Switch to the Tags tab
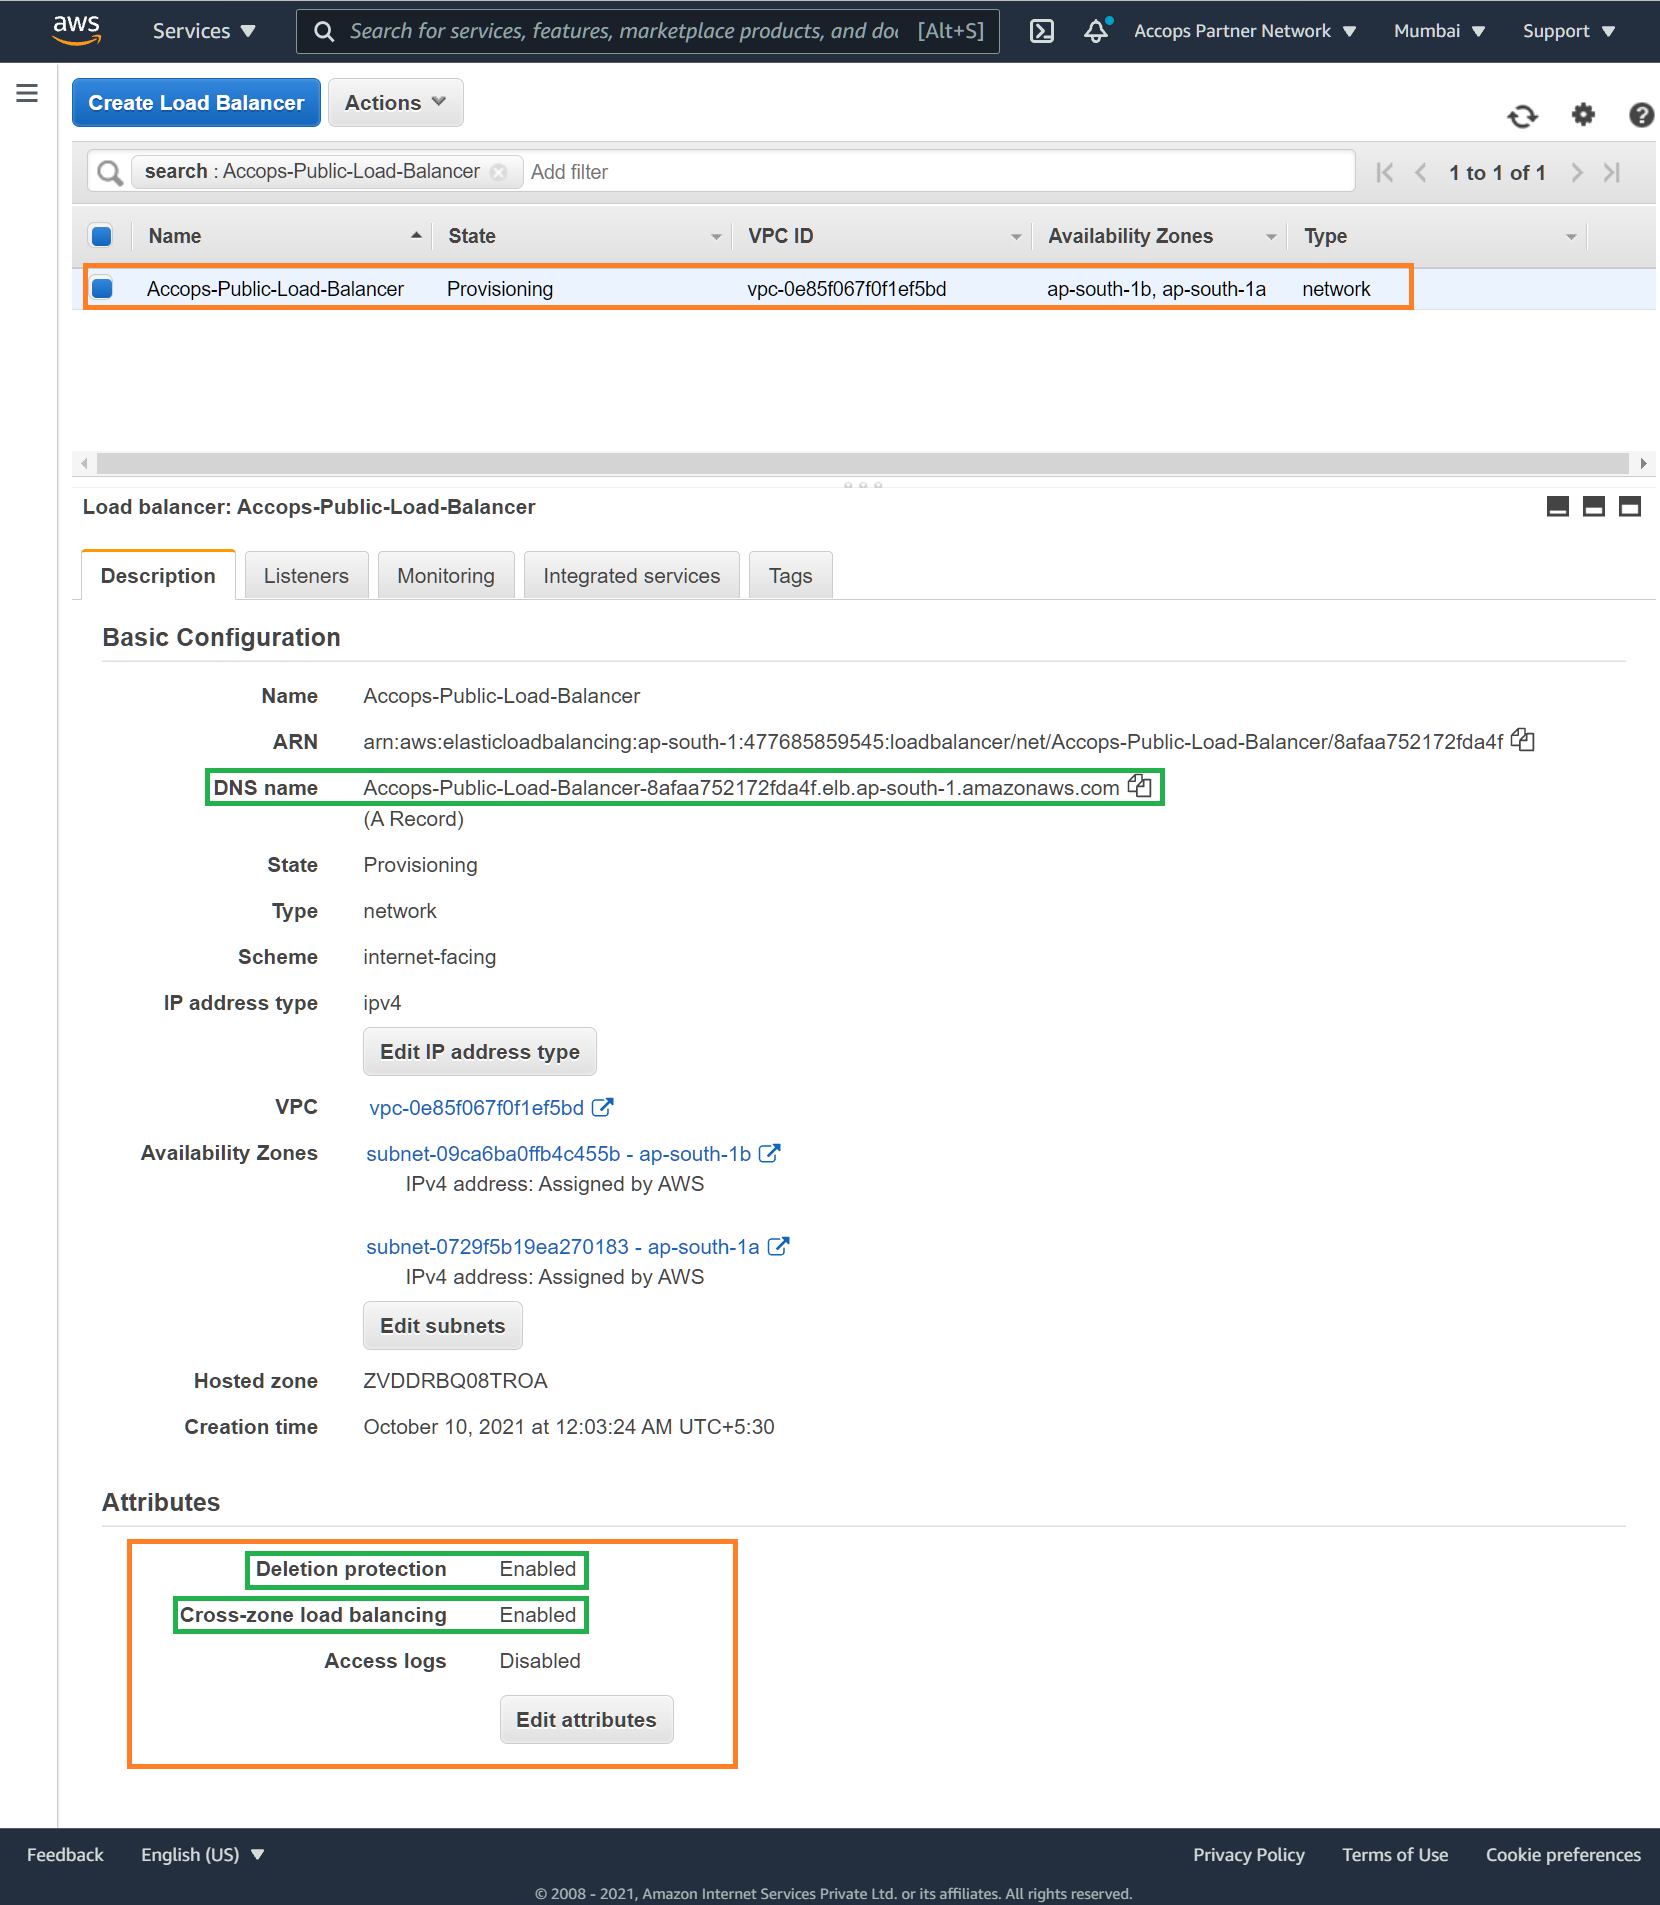 pyautogui.click(x=790, y=575)
